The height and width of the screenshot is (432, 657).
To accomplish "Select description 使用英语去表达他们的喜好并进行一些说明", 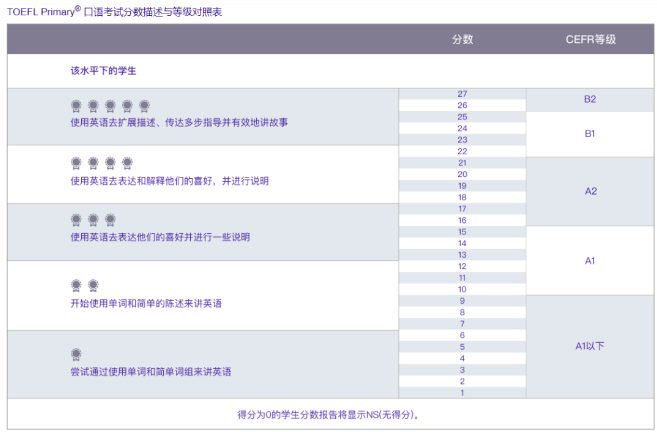I will coord(160,237).
